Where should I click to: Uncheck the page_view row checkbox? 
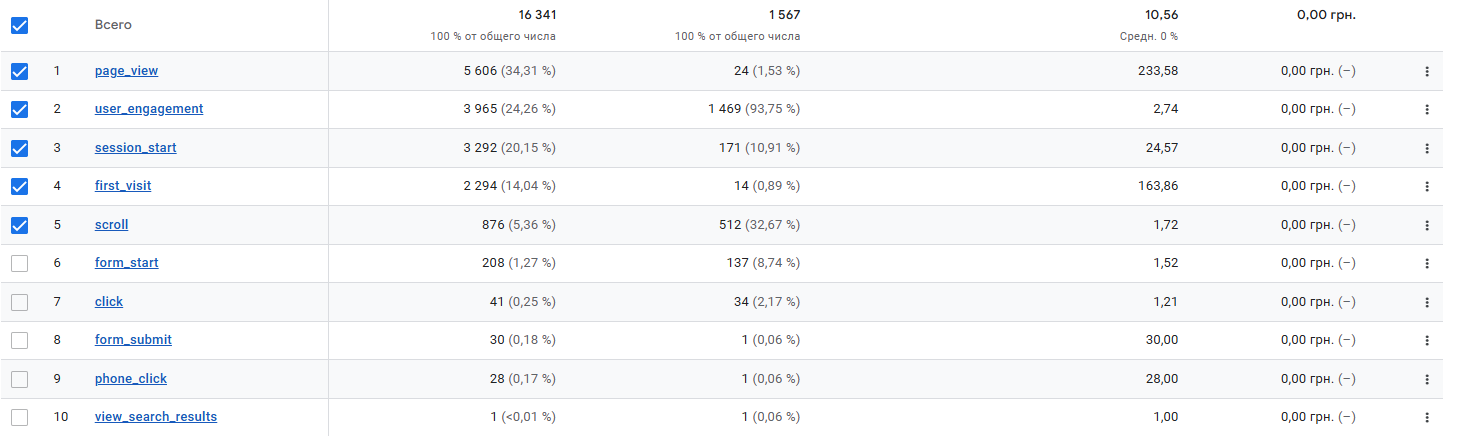click(x=19, y=71)
